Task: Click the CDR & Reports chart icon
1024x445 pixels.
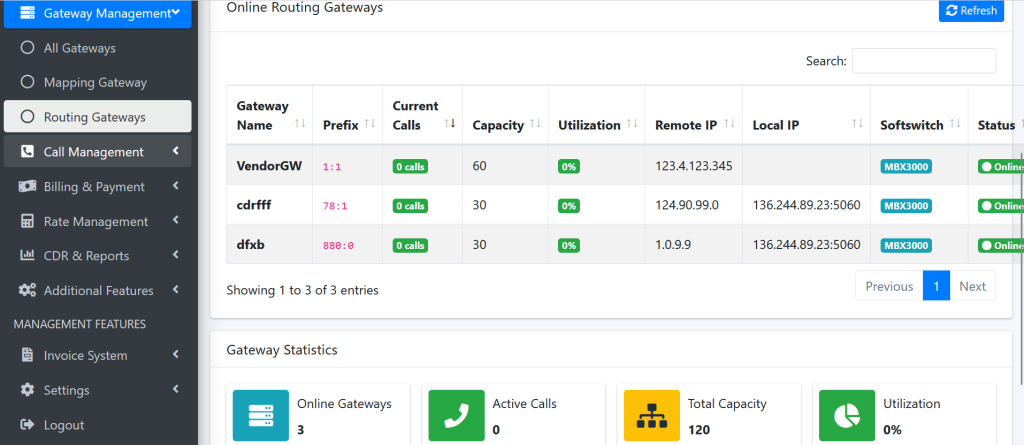Action: [27, 255]
